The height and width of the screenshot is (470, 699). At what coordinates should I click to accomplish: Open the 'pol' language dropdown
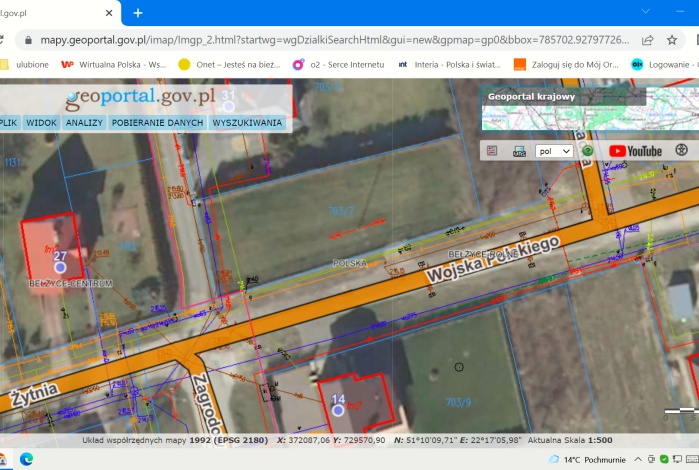click(x=554, y=151)
